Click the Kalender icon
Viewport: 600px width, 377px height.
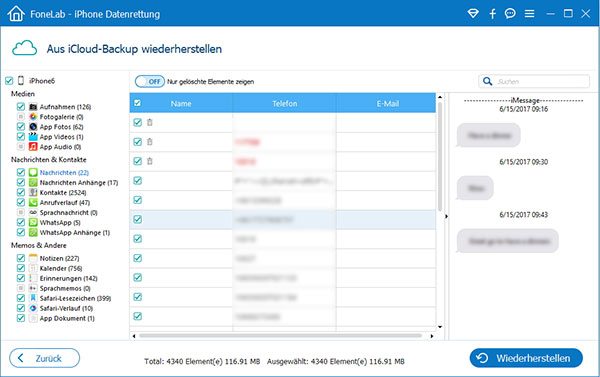coord(33,268)
